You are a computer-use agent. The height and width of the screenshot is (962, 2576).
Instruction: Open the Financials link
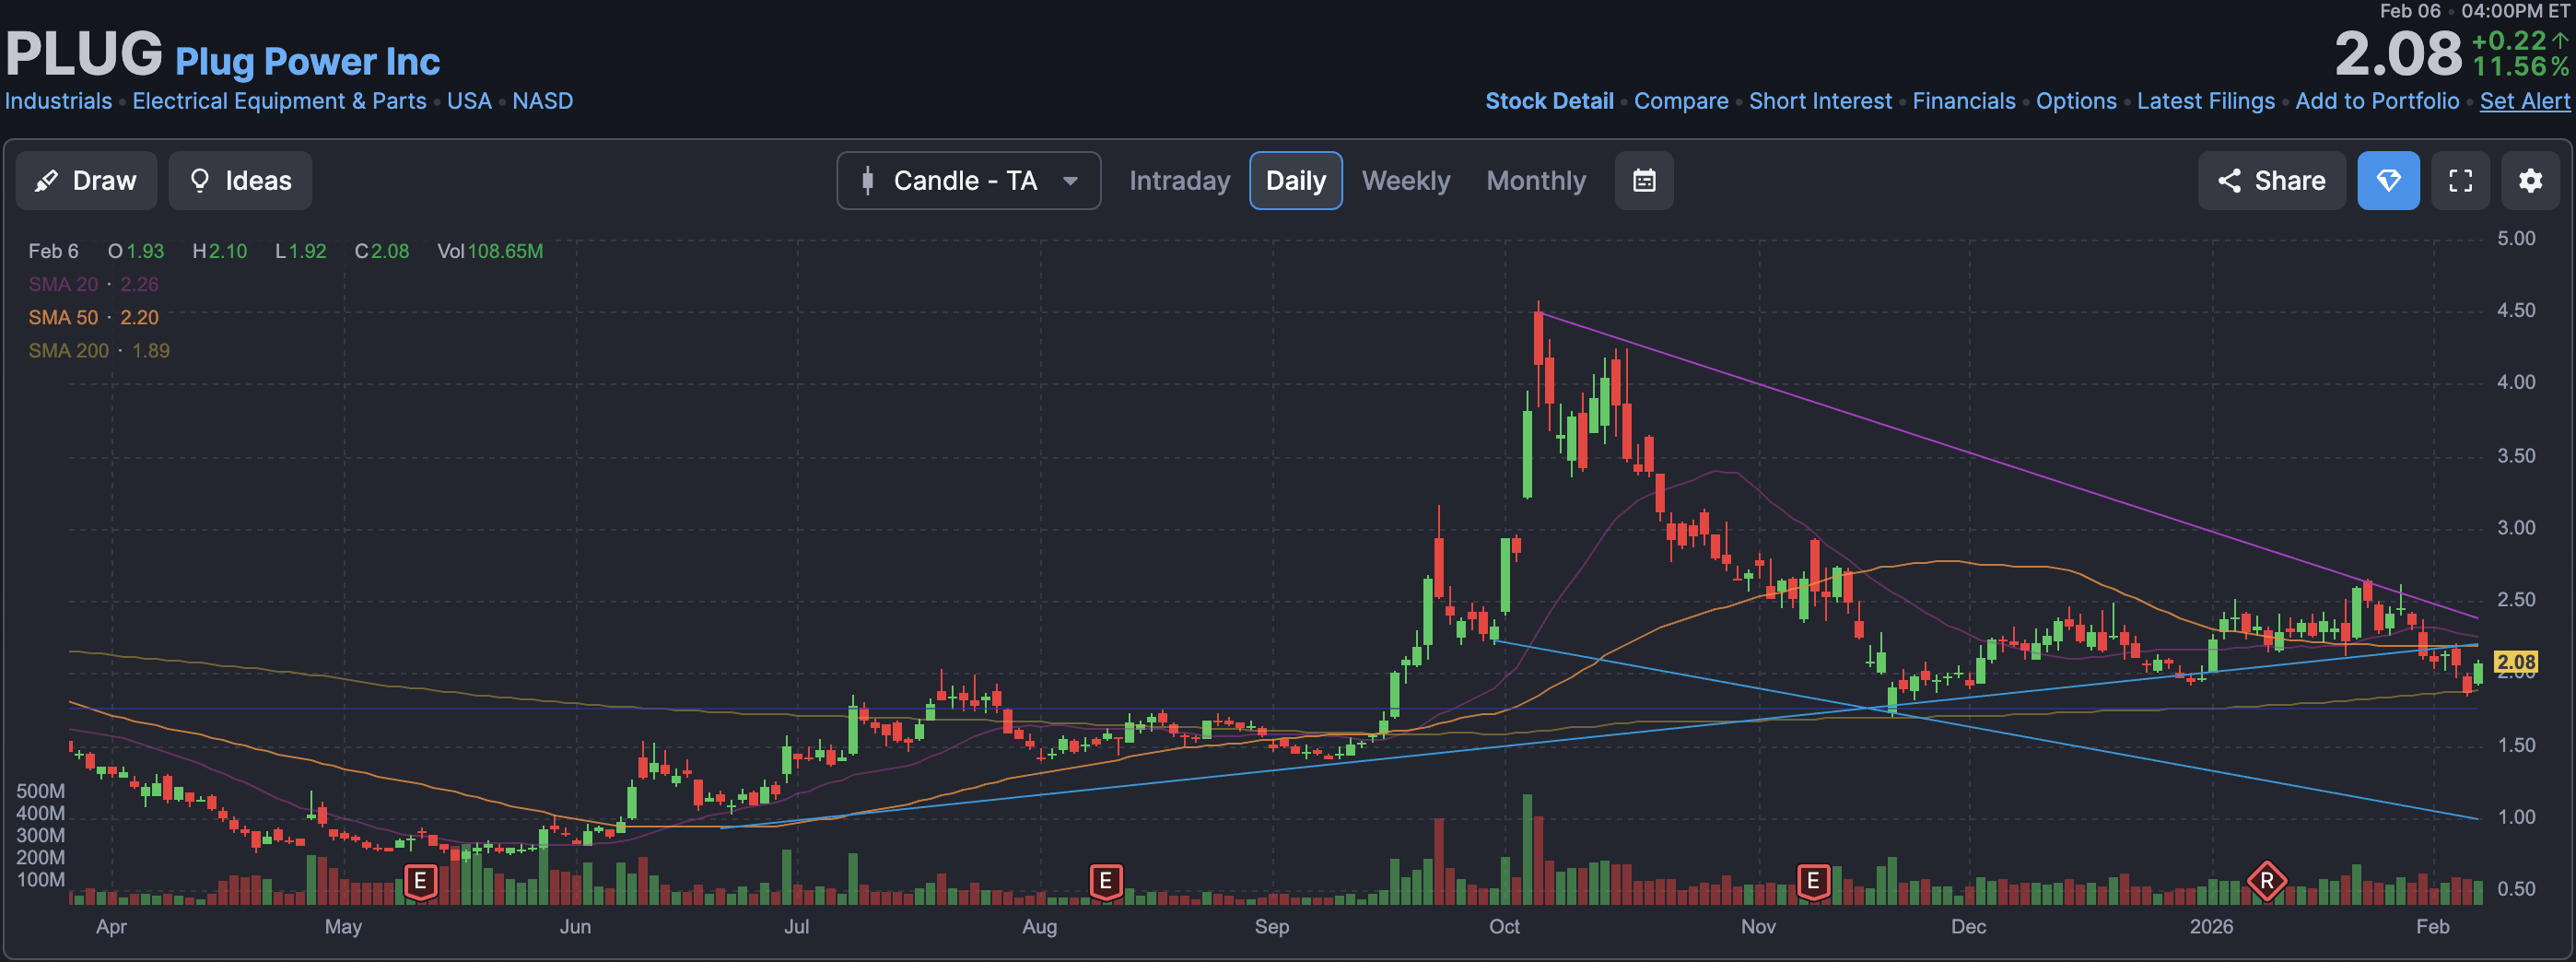click(x=1963, y=101)
